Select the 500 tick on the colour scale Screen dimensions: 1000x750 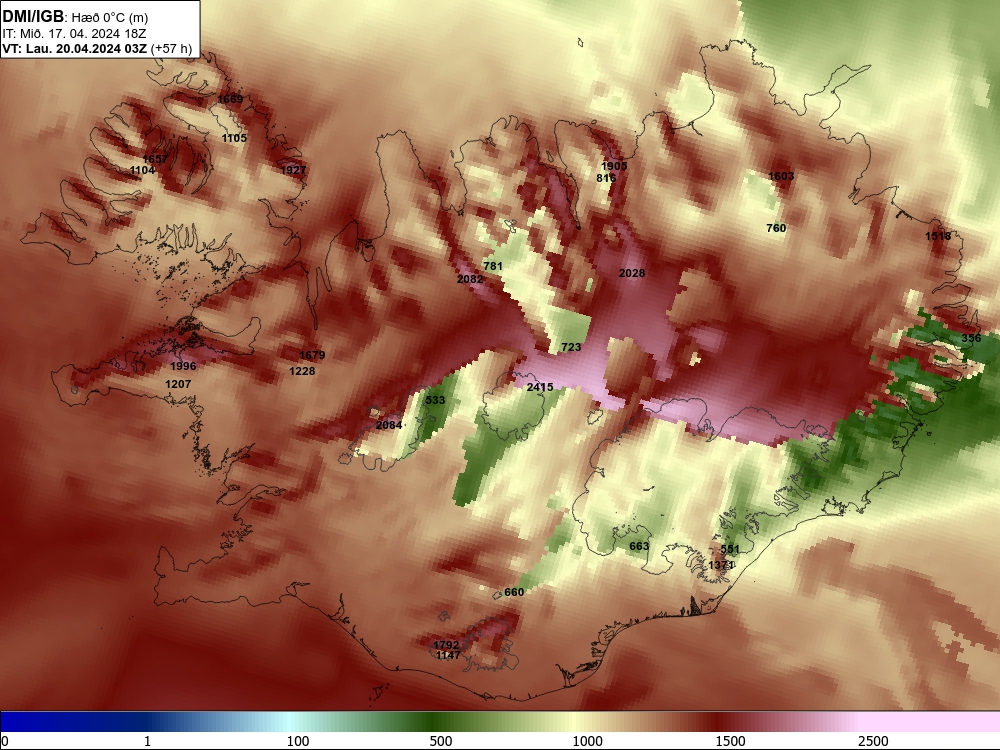441,740
